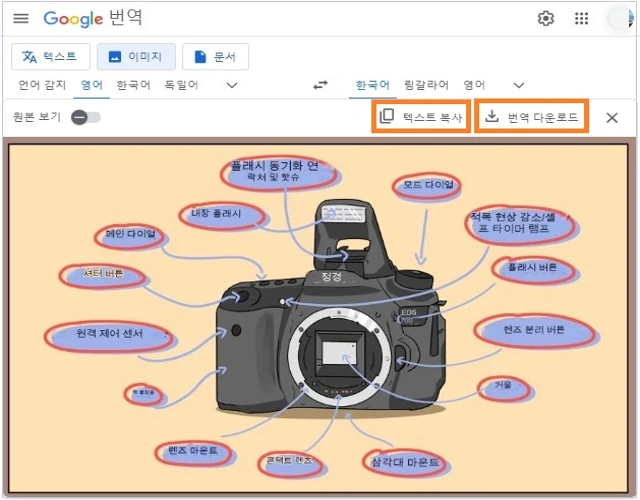The image size is (640, 500).
Task: Open the Google apps grid
Action: [x=581, y=18]
